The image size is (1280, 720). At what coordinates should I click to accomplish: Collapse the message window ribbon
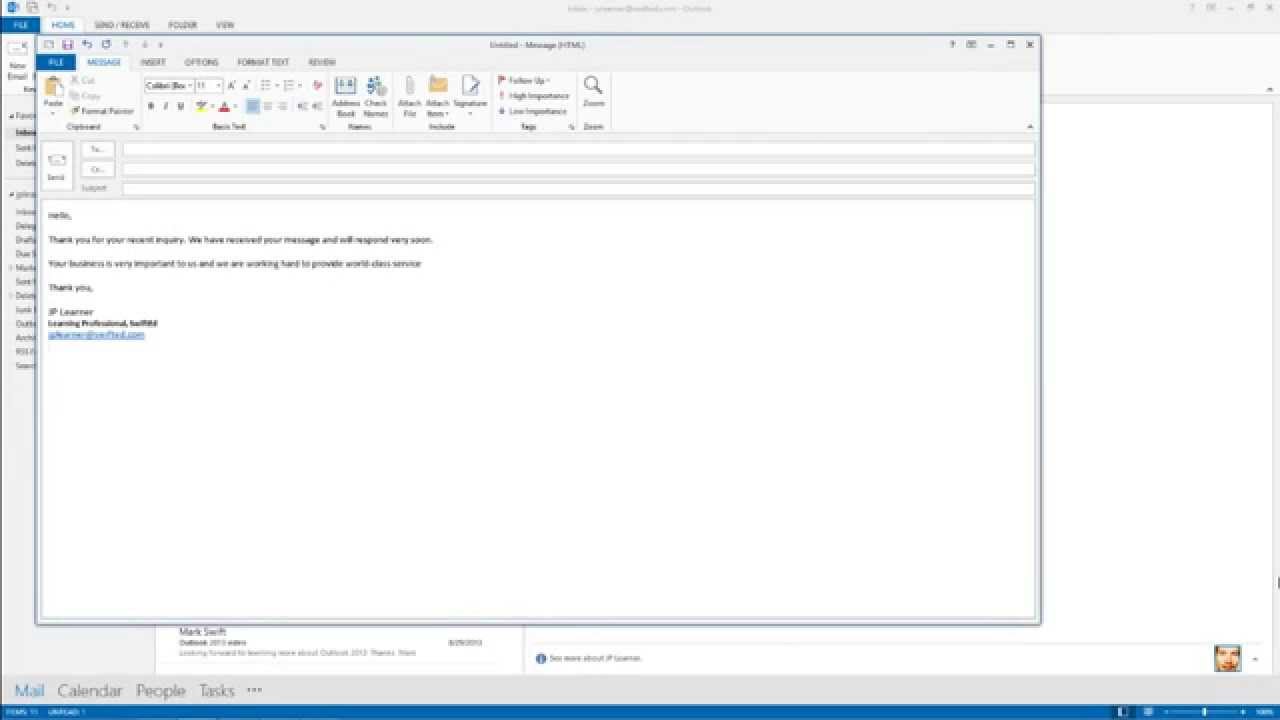[x=1030, y=127]
